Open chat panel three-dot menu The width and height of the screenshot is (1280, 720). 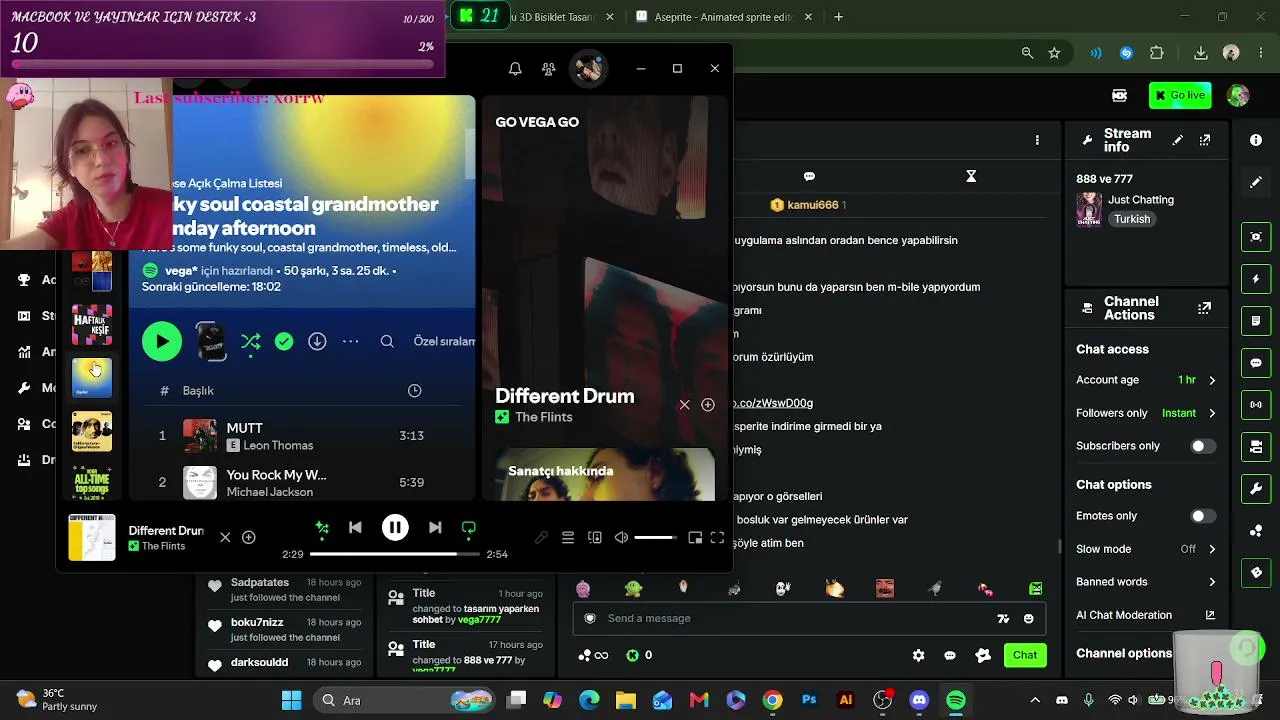(1037, 140)
